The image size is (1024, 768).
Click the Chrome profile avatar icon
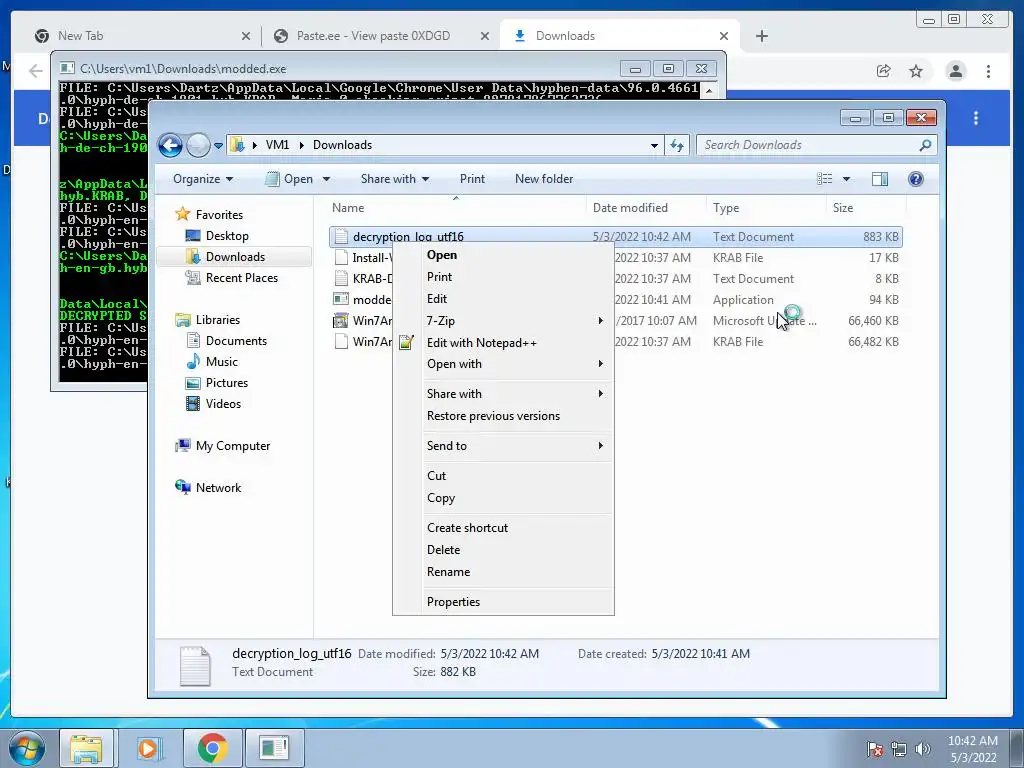(955, 71)
